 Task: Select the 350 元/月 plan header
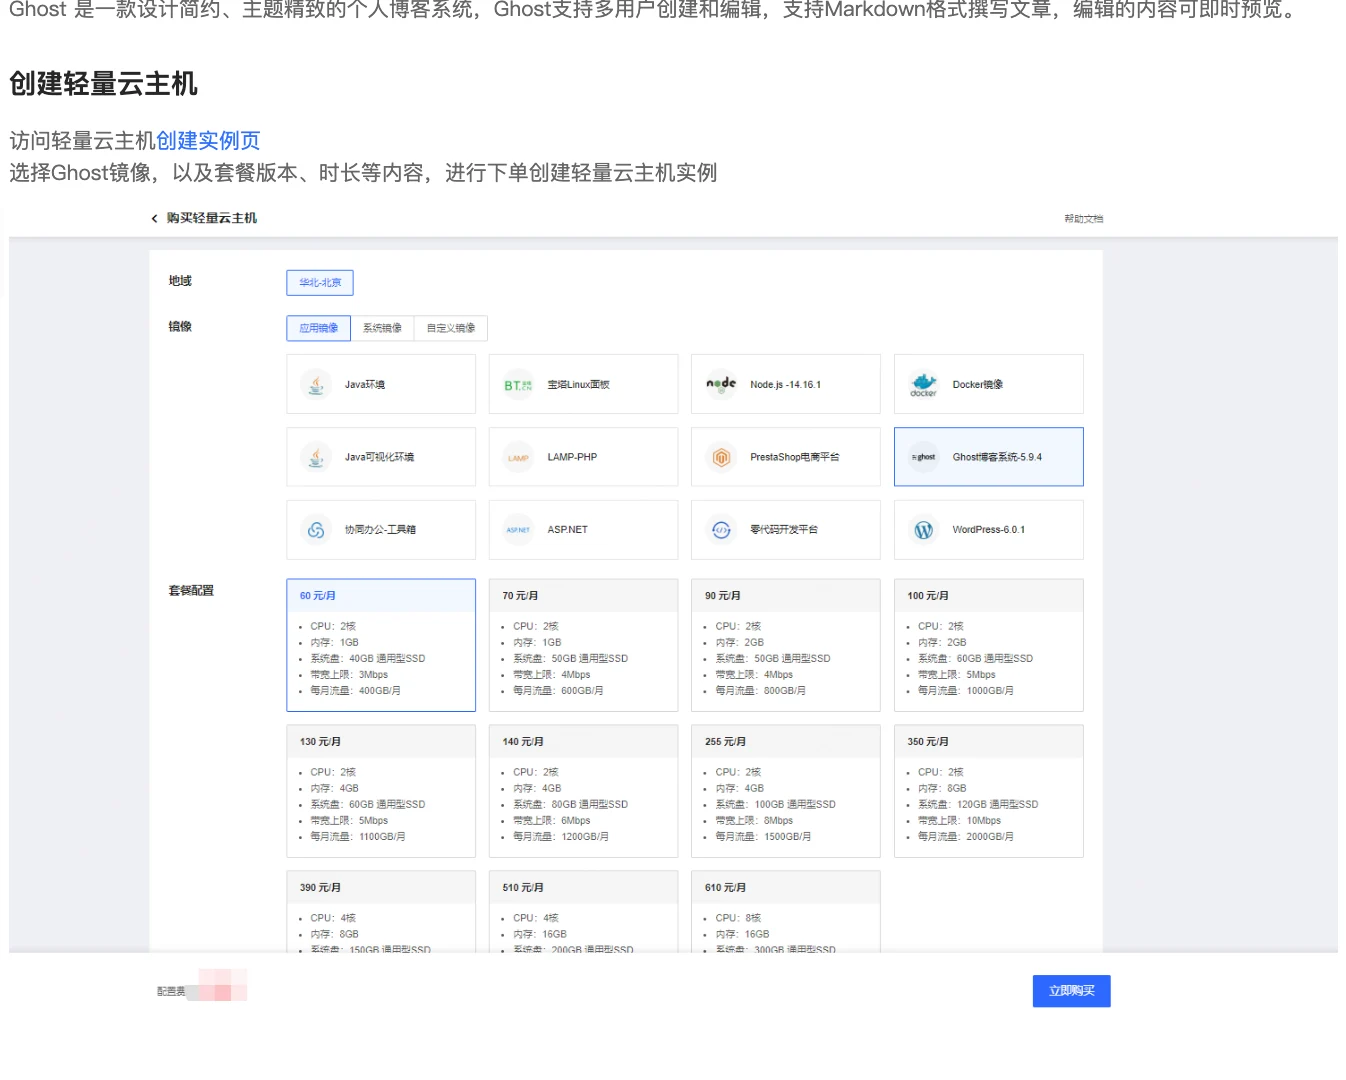[x=988, y=742]
